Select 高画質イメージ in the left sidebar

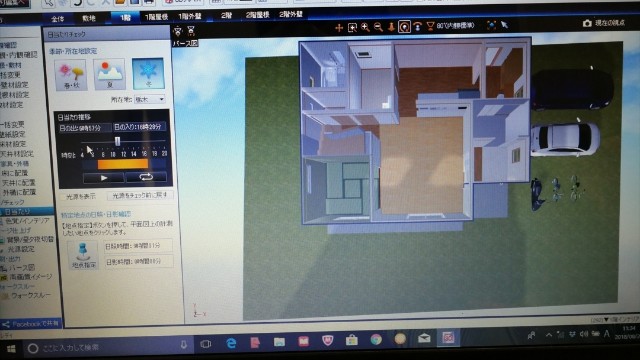27,277
